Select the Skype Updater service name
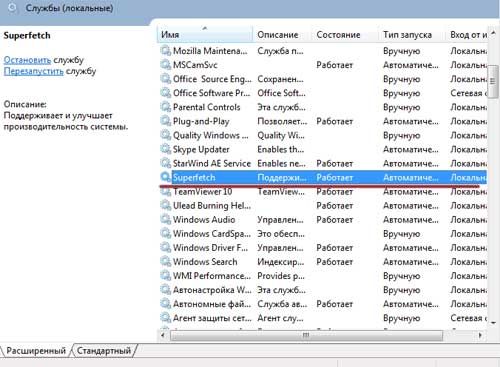This screenshot has width=500, height=367. tap(201, 149)
